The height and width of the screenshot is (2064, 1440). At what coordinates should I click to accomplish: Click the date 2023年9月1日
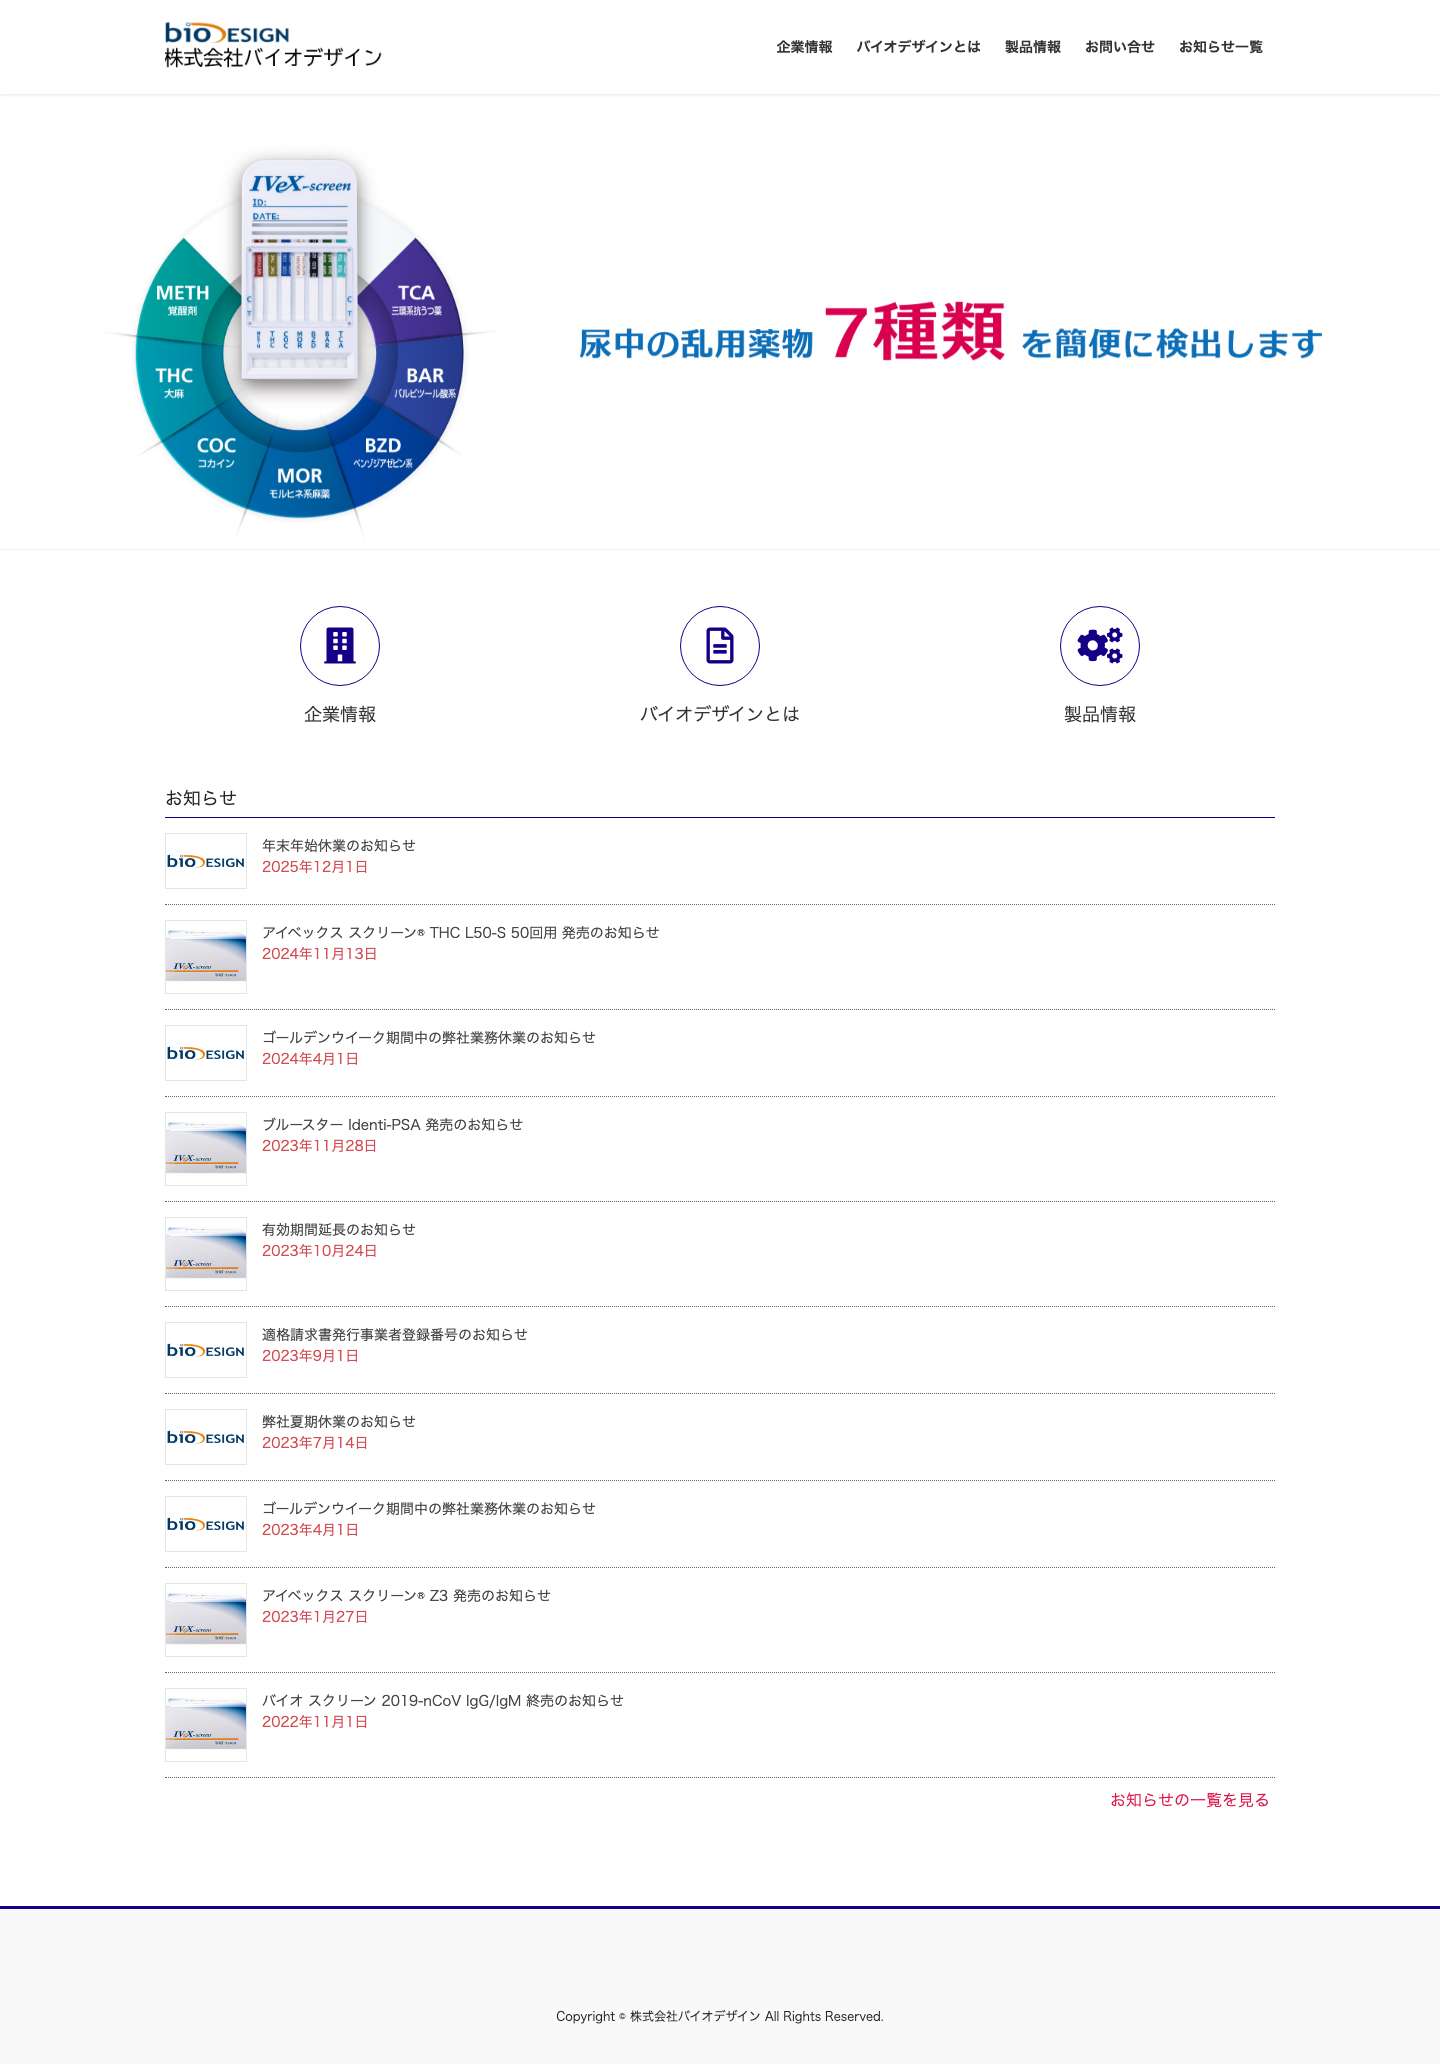(310, 1356)
